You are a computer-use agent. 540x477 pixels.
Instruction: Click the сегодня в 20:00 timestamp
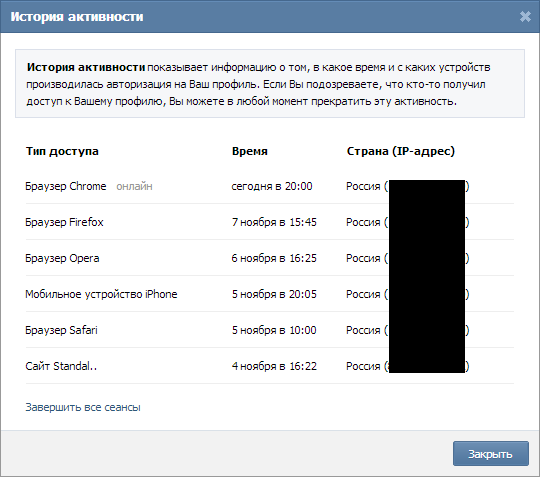pyautogui.click(x=272, y=186)
